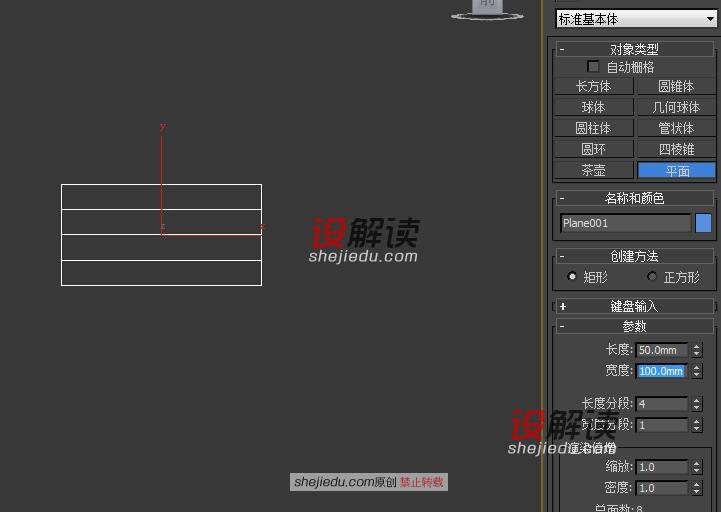Click the highlighted 平面 button
Viewport: 721px width, 512px height.
676,171
